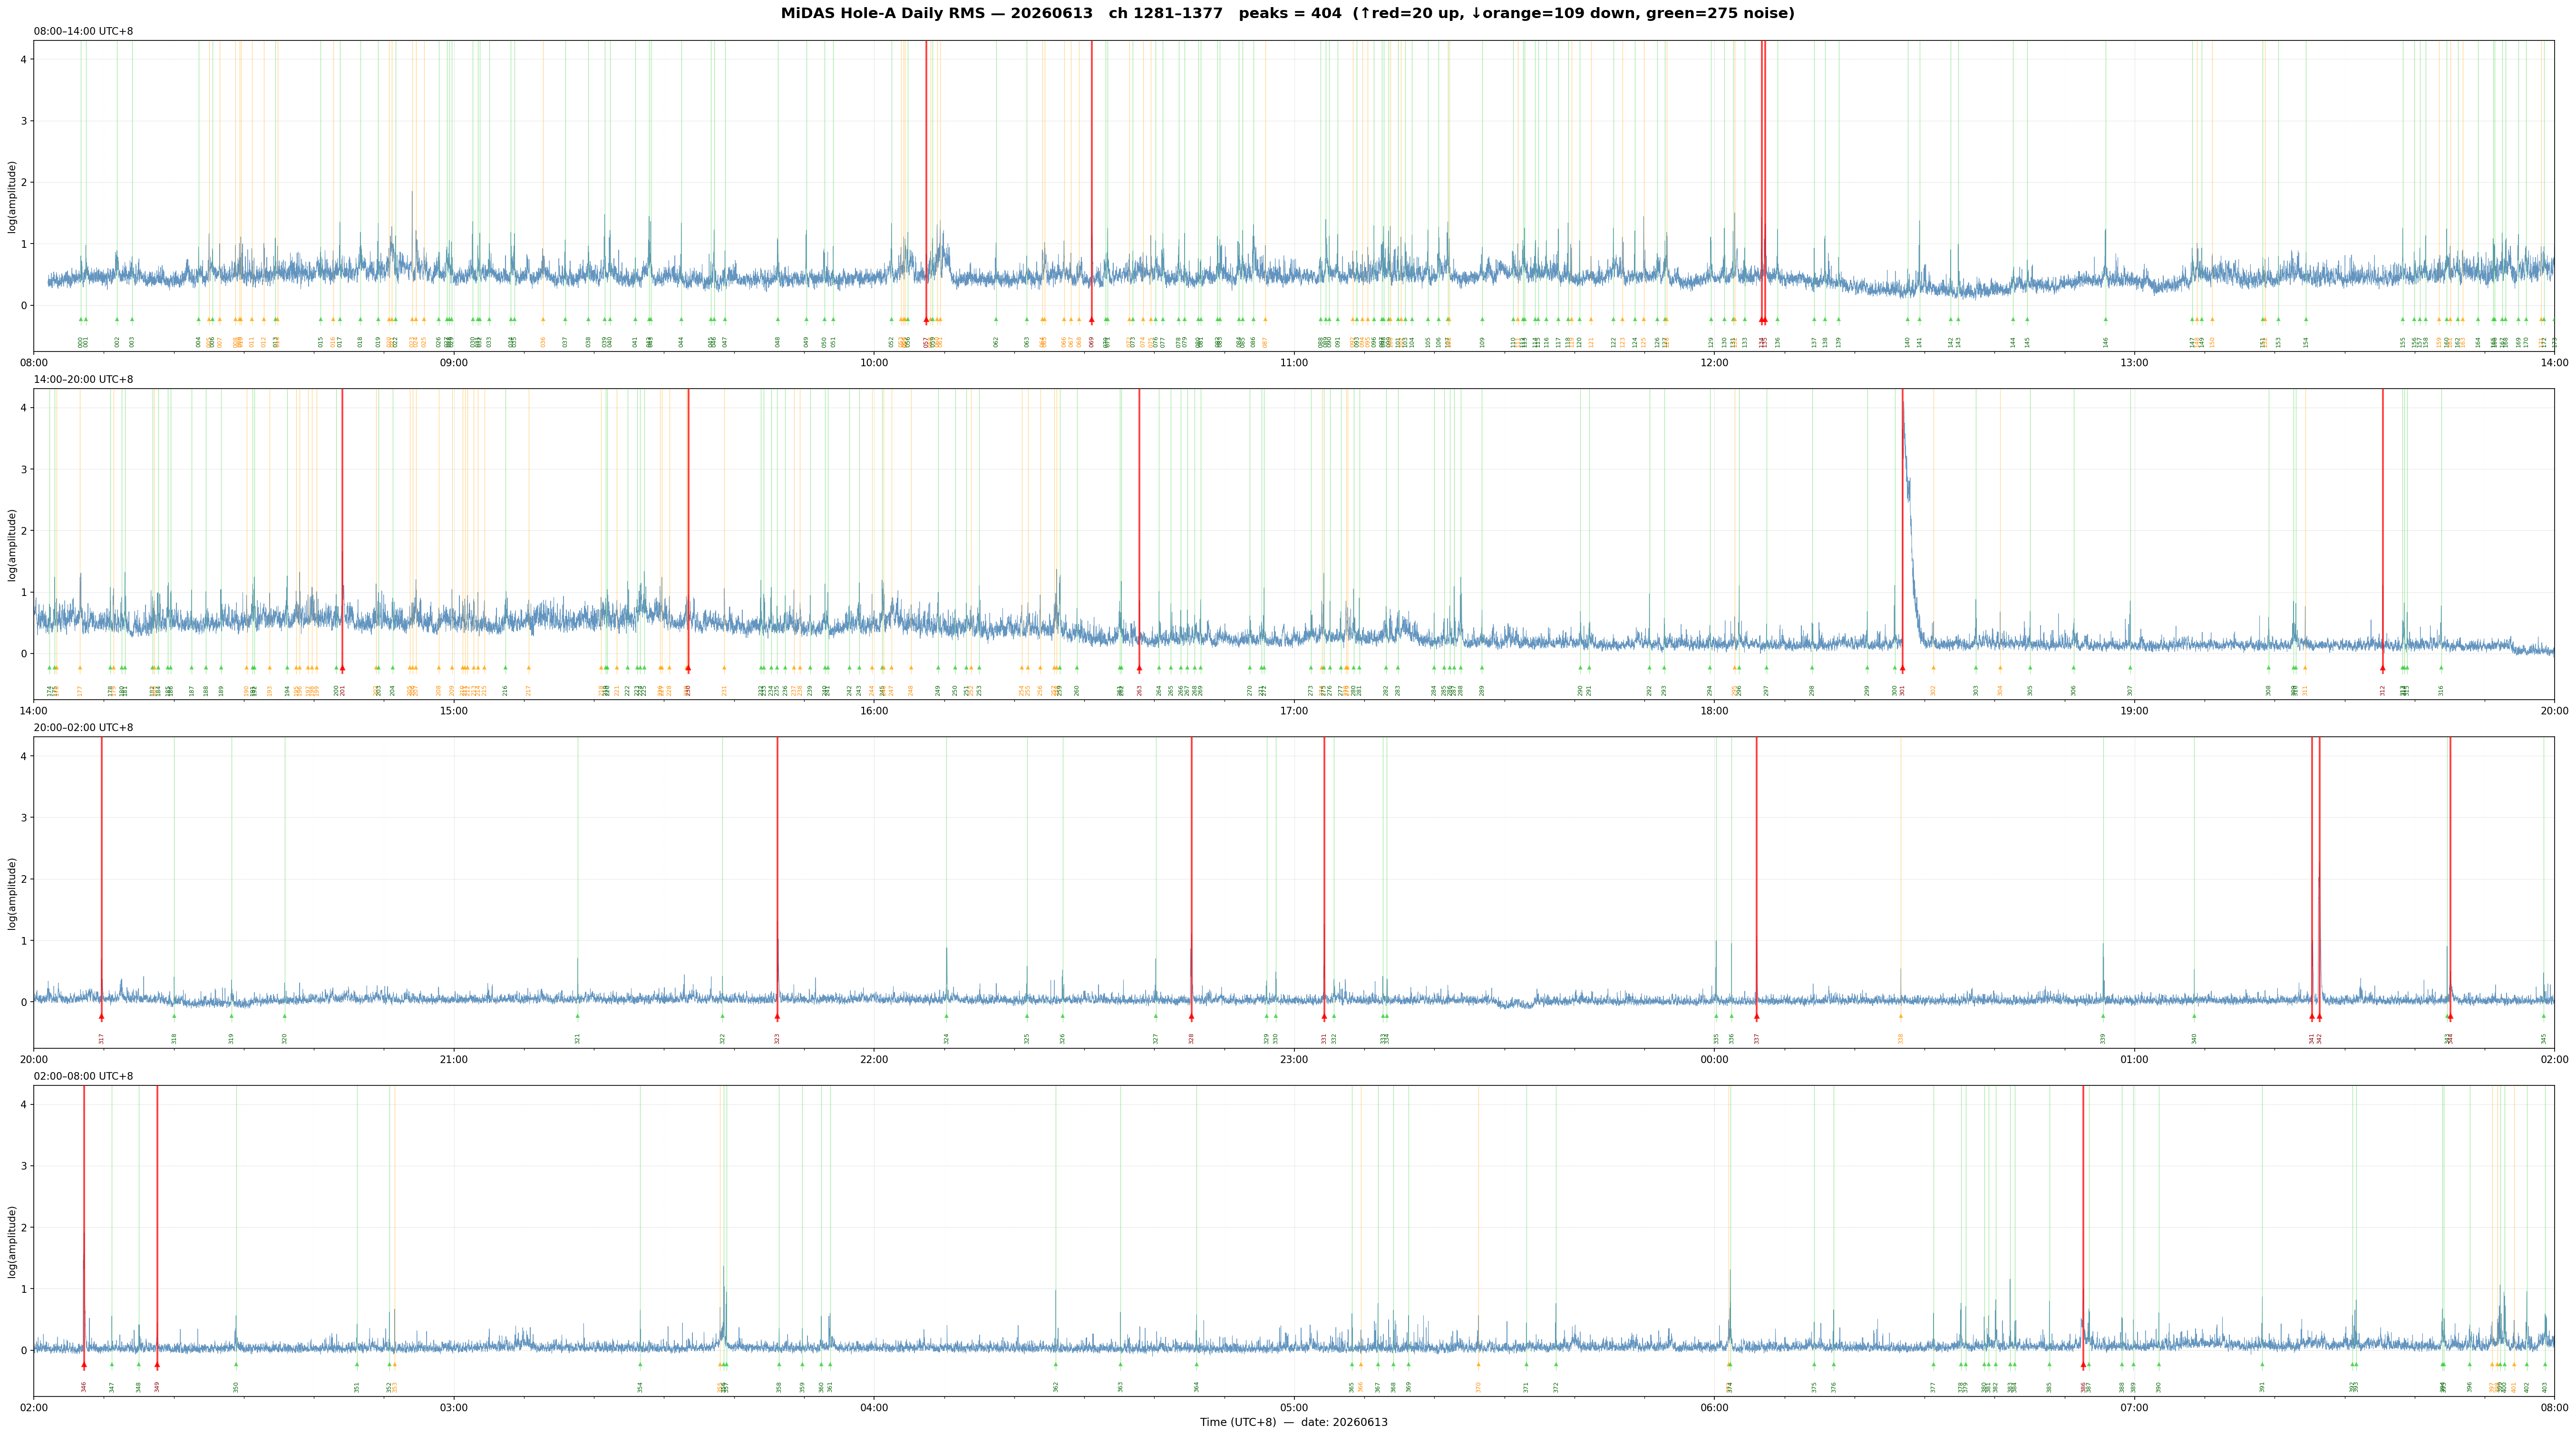Click the peak number label 359
Screen dimensions: 2576x1435
tap(802, 1387)
